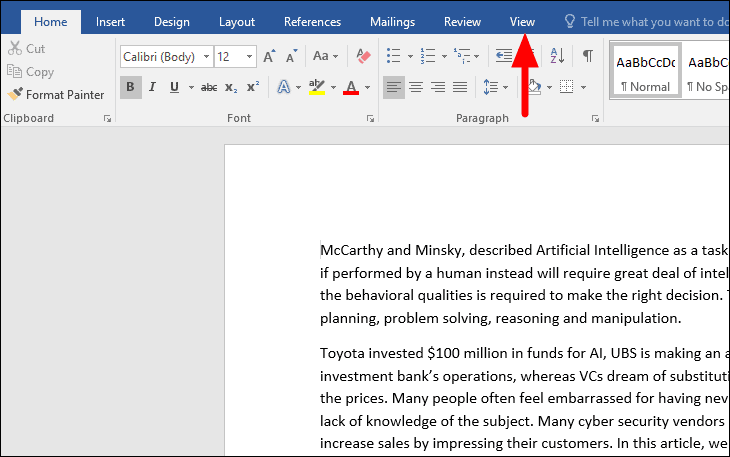Increase font size with grow icon
730x457 pixels.
click(x=269, y=57)
